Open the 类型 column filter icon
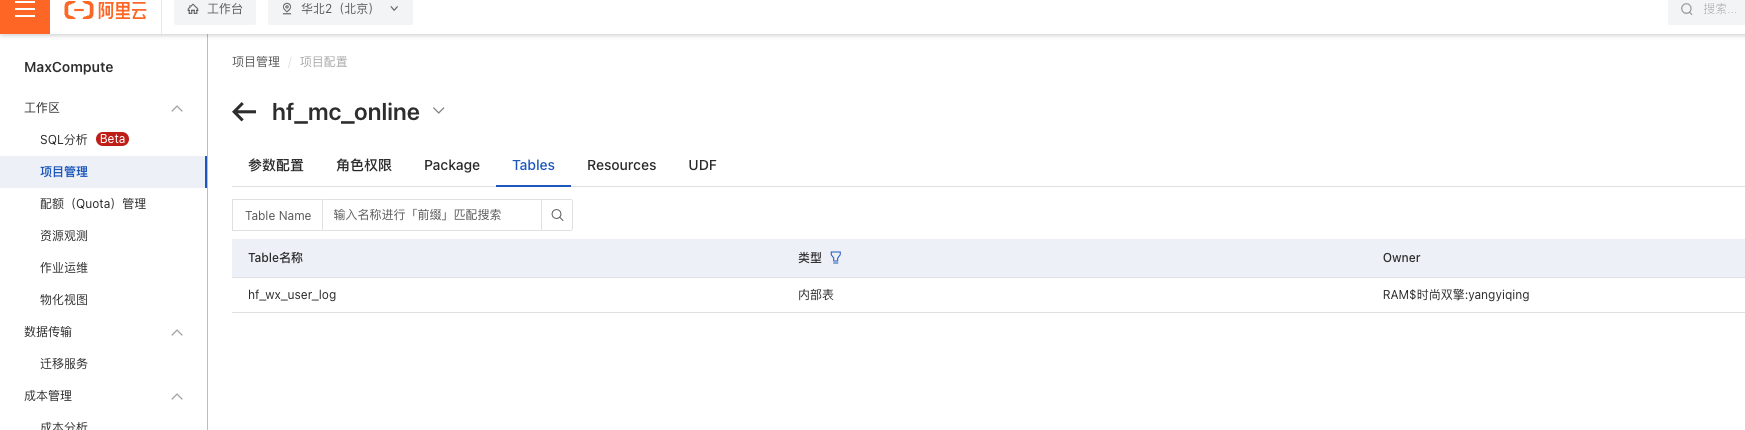 pyautogui.click(x=836, y=258)
